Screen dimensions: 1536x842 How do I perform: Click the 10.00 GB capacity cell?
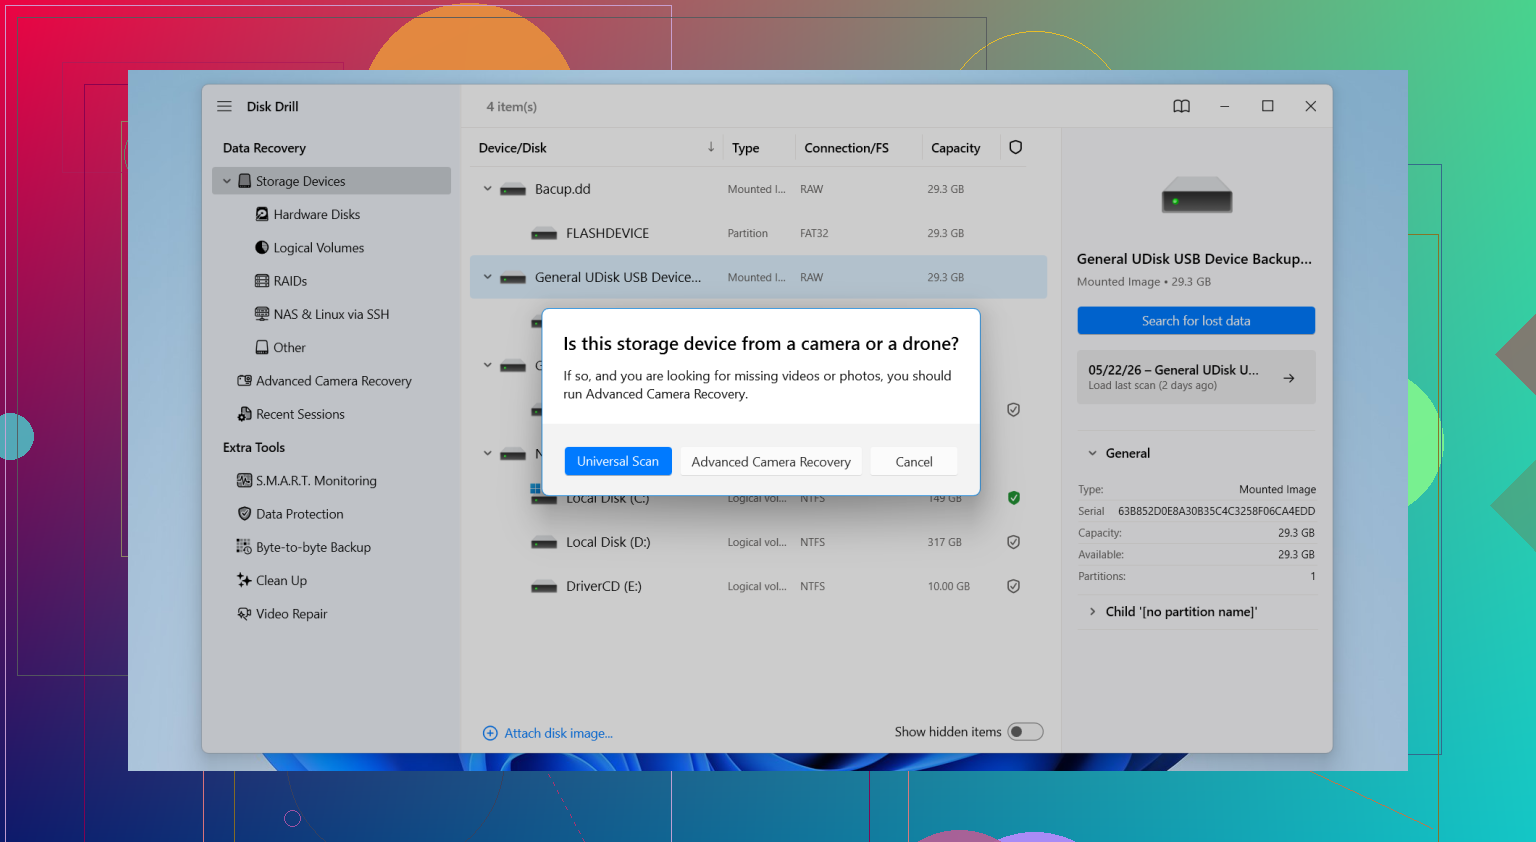point(948,586)
